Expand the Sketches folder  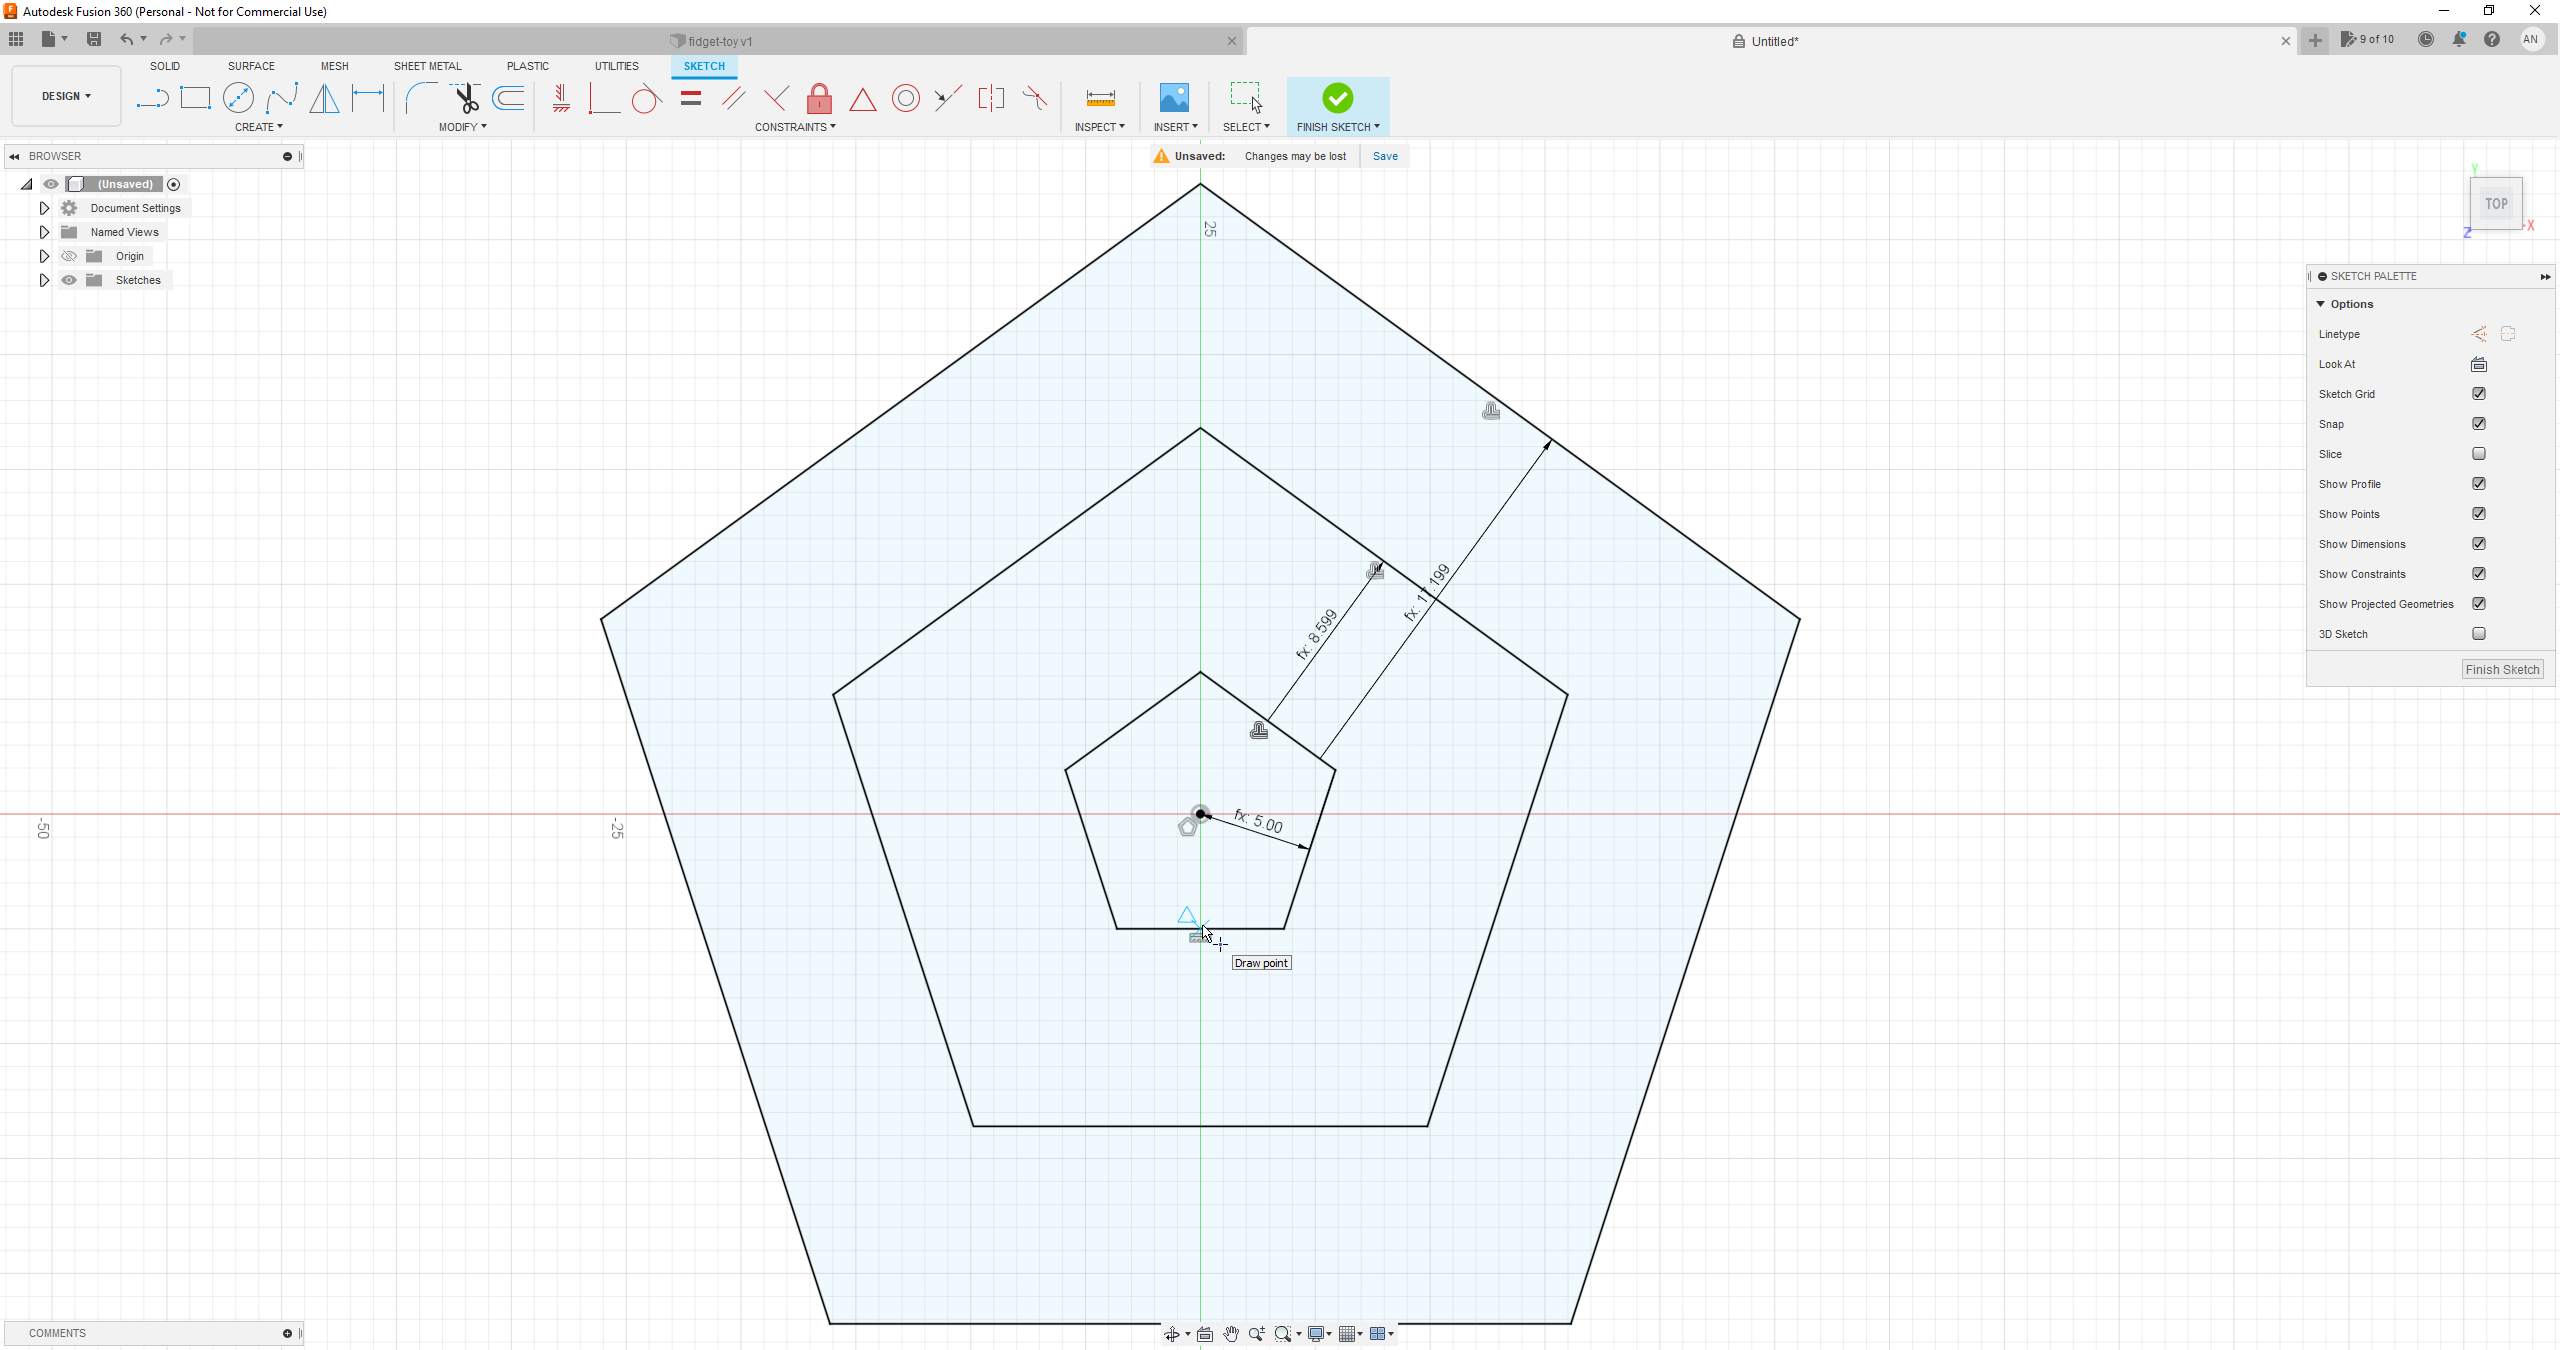coord(44,280)
